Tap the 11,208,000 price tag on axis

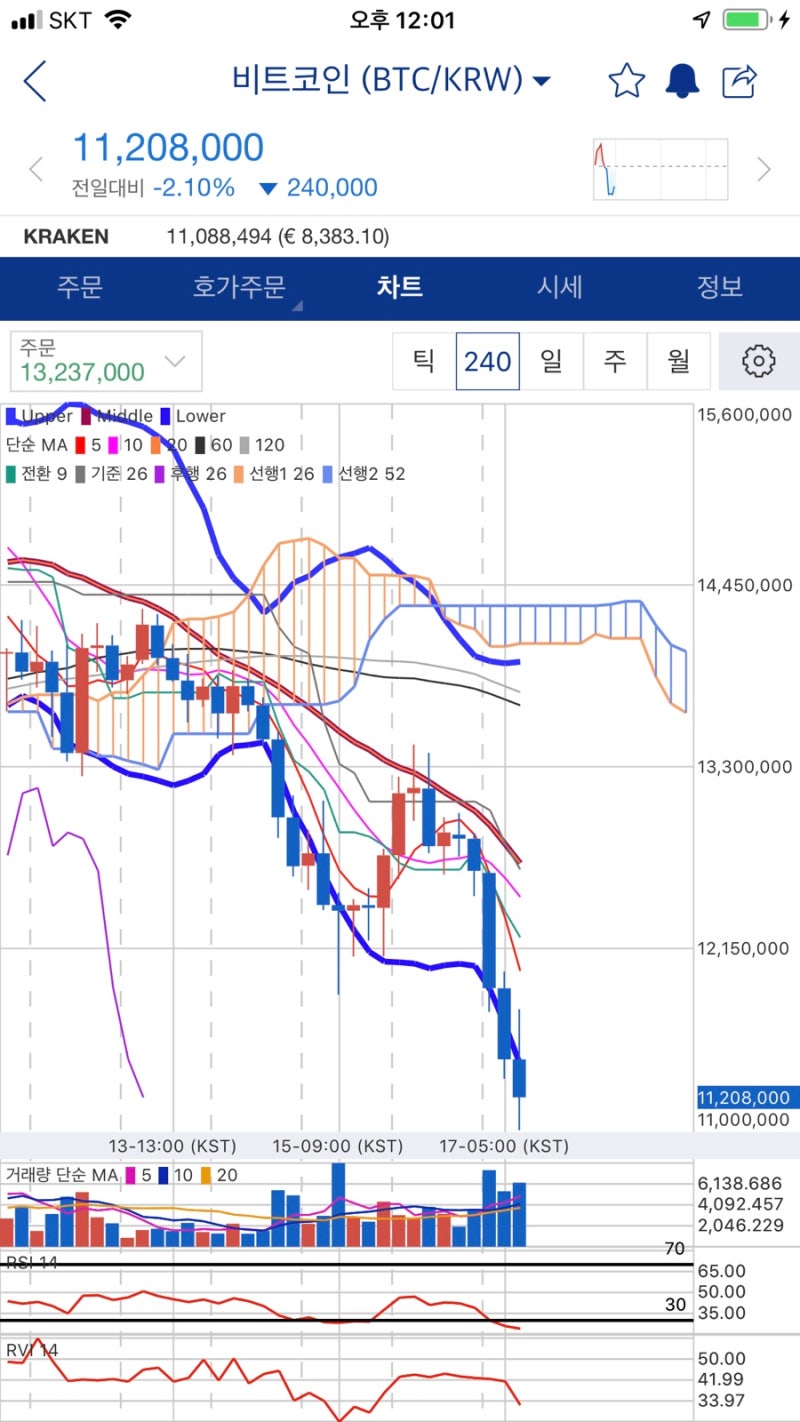click(x=746, y=1098)
